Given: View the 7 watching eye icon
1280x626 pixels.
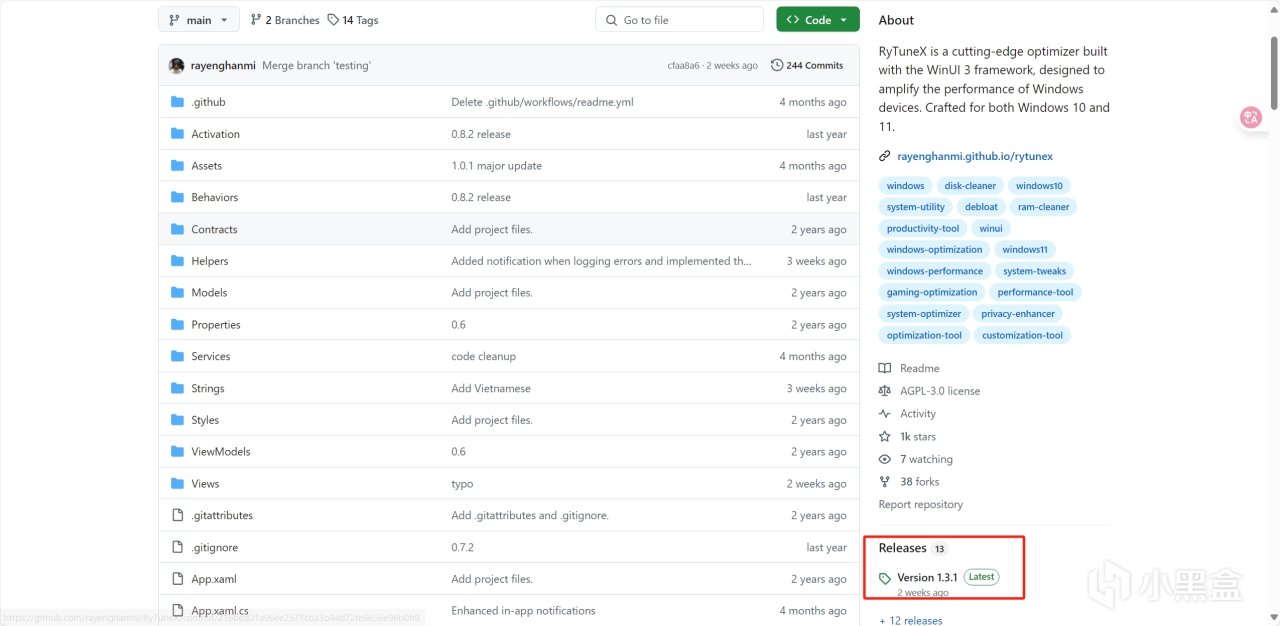Looking at the screenshot, I should click(x=884, y=459).
